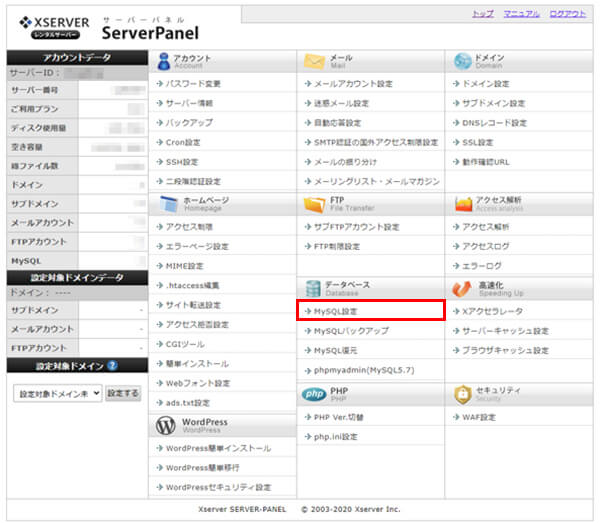Click the FTP folder icon

point(314,204)
